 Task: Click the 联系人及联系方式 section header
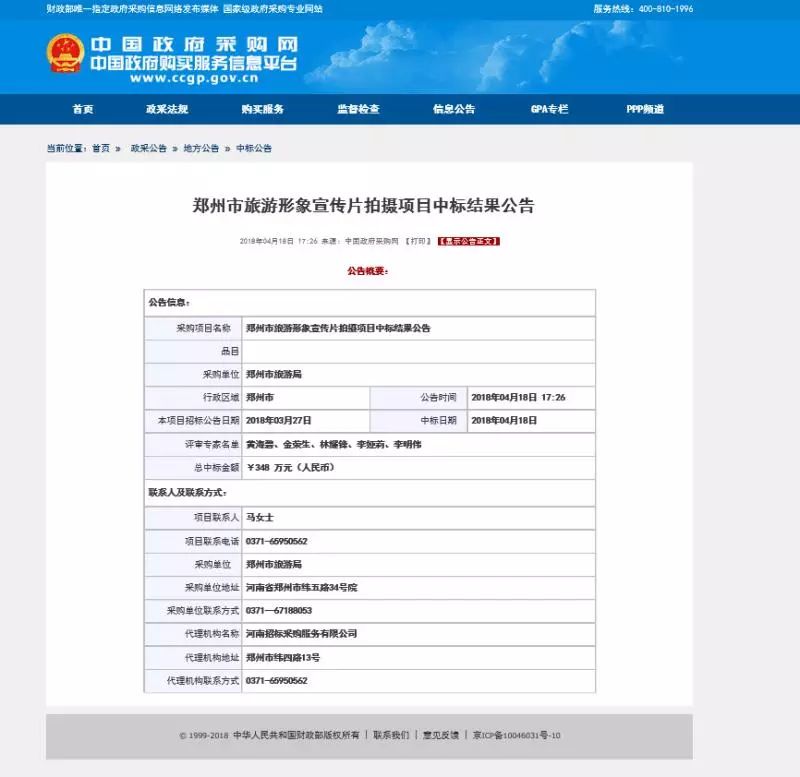(188, 492)
